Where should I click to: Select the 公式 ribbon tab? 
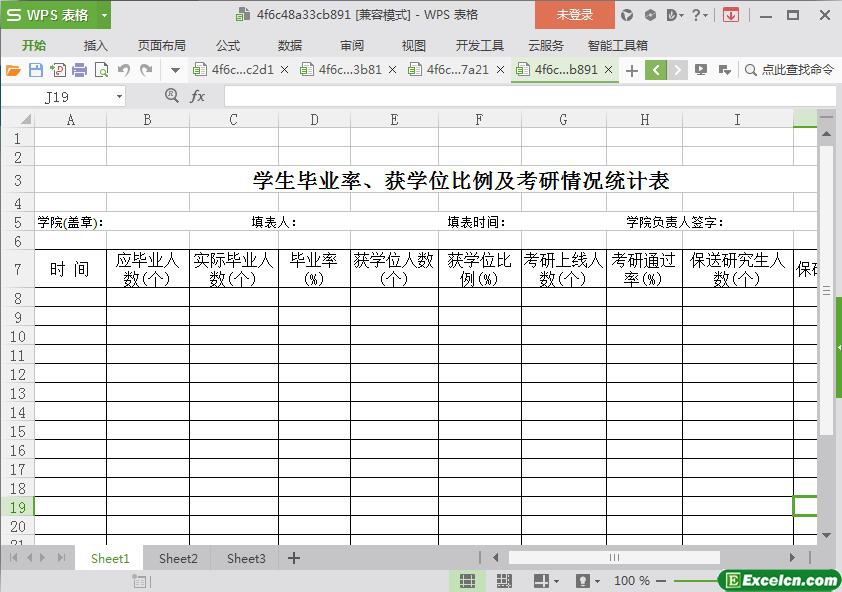(x=228, y=45)
